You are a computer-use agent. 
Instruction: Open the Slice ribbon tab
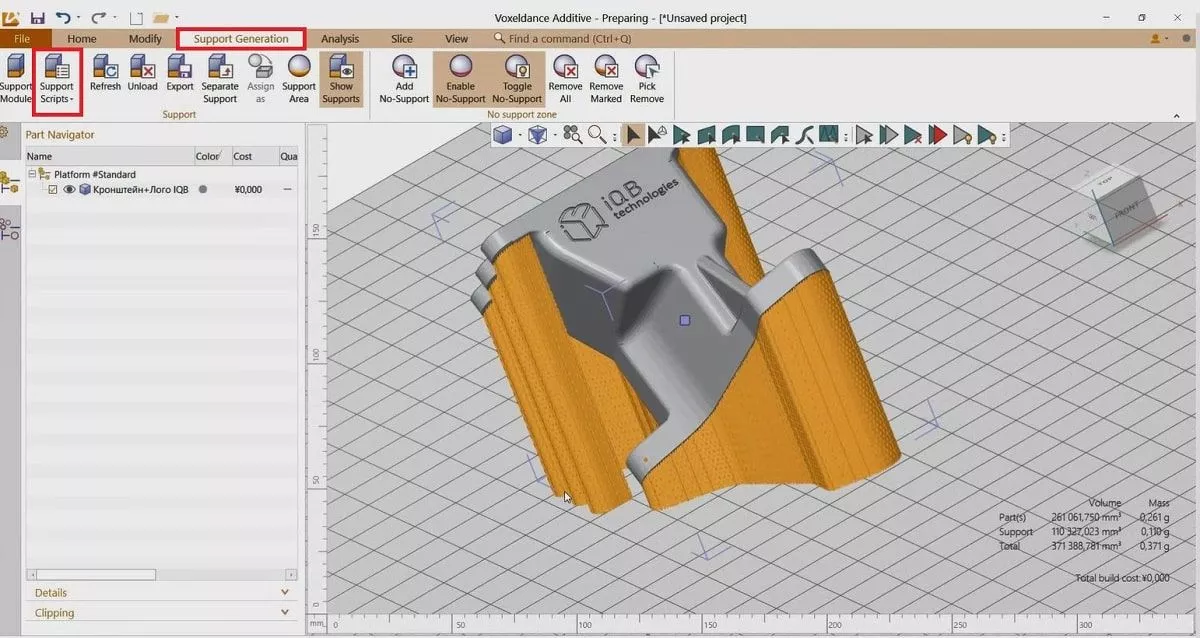(402, 39)
